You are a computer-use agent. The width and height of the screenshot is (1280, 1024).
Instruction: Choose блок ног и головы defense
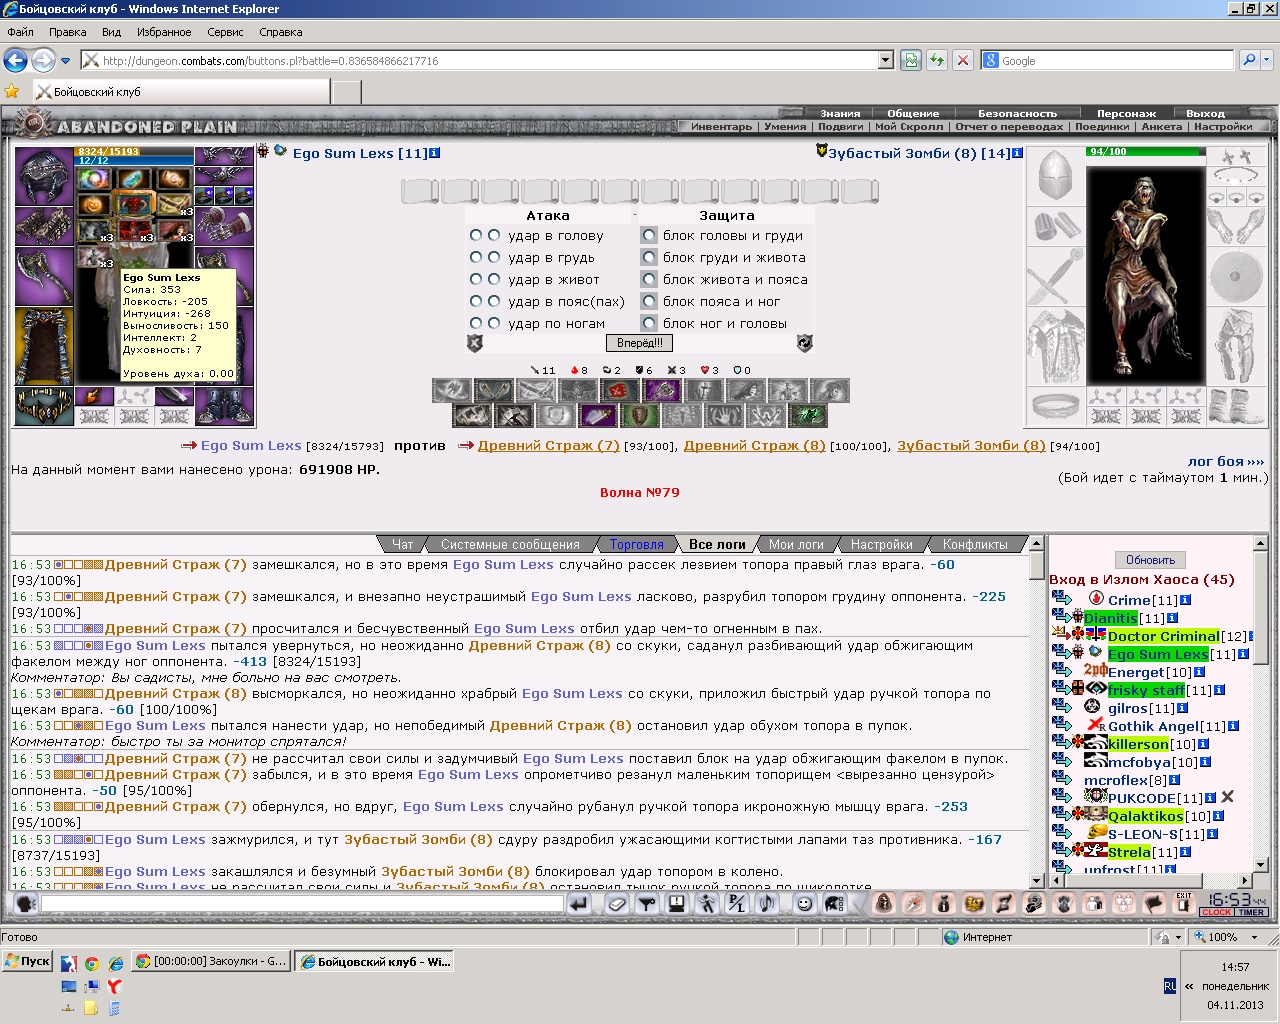(650, 323)
